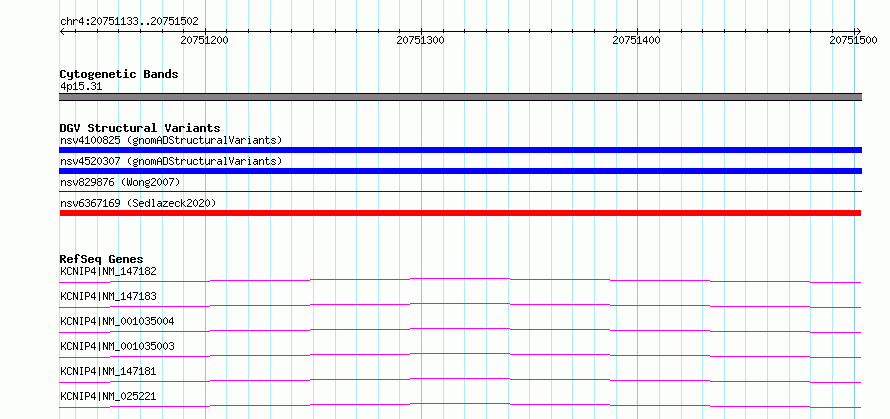Image resolution: width=890 pixels, height=419 pixels.
Task: Open transcript label KCNIP4|NM_147183
Action: (108, 296)
